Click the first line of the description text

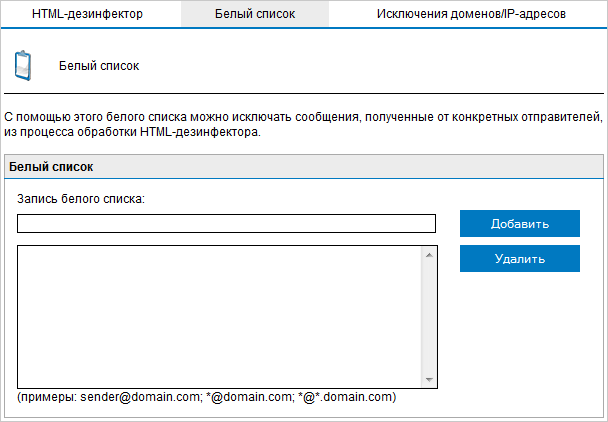pos(302,116)
